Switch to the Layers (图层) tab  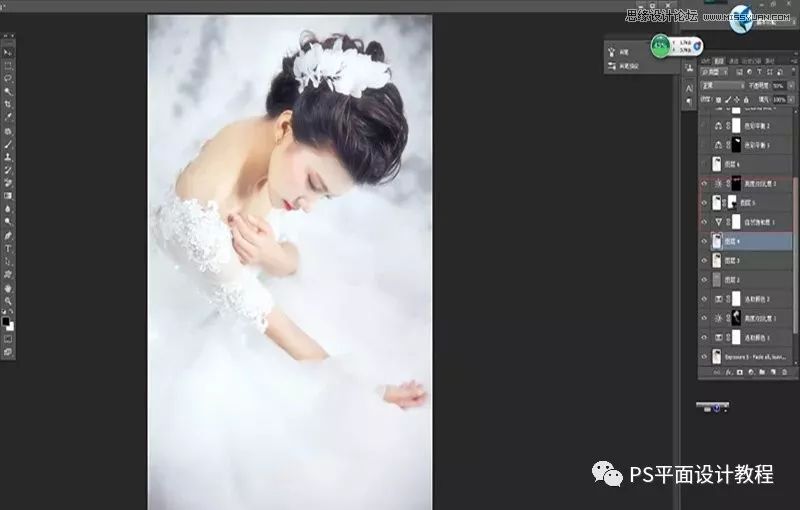pyautogui.click(x=719, y=61)
